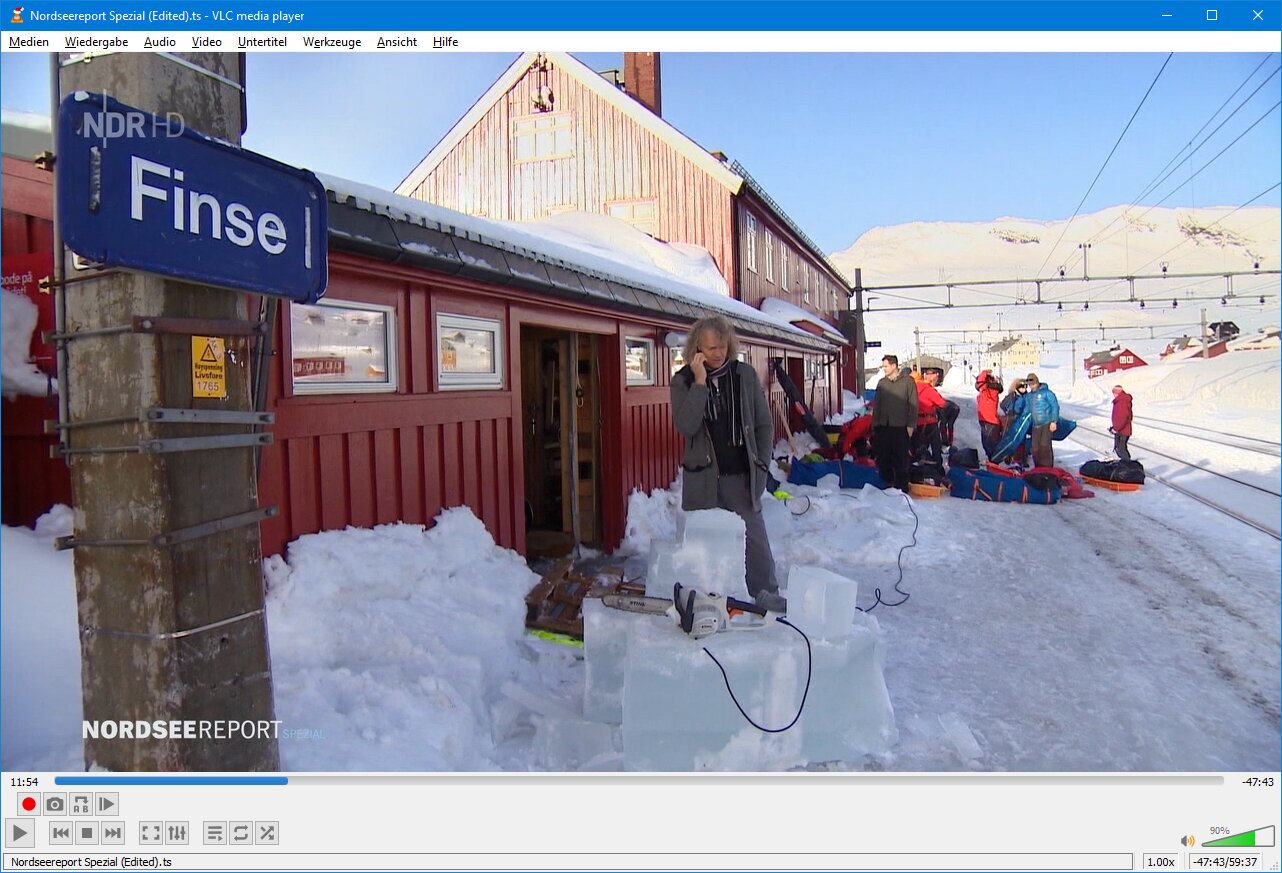The image size is (1282, 873).
Task: Expand the Werkzeuge menu
Action: (332, 42)
